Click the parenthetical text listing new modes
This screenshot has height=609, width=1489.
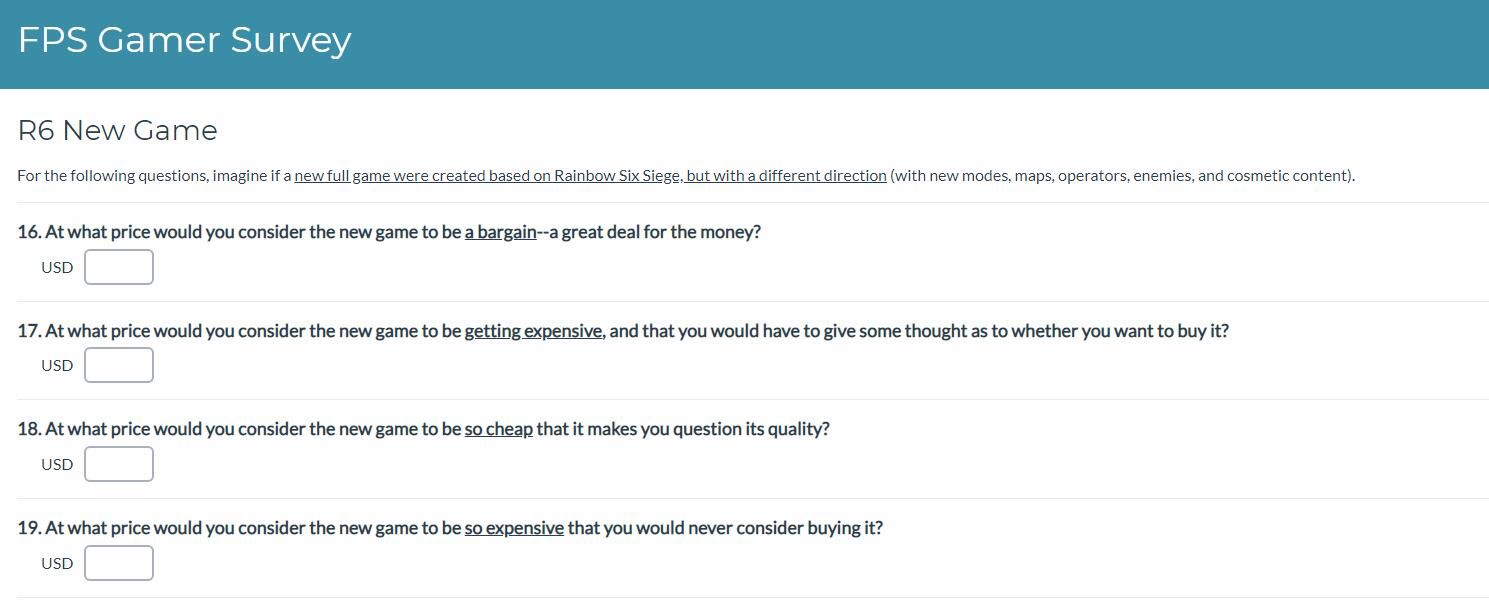click(1122, 176)
